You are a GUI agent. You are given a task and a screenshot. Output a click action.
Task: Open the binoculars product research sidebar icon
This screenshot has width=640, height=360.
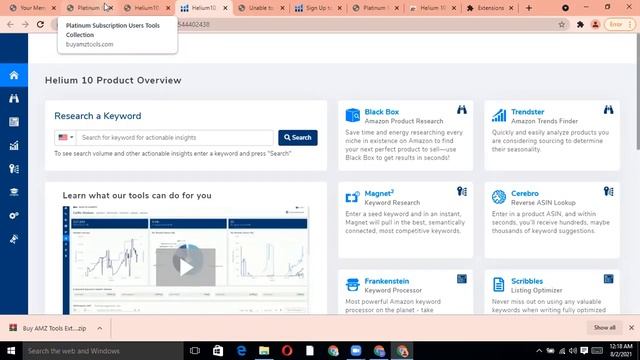(x=14, y=98)
